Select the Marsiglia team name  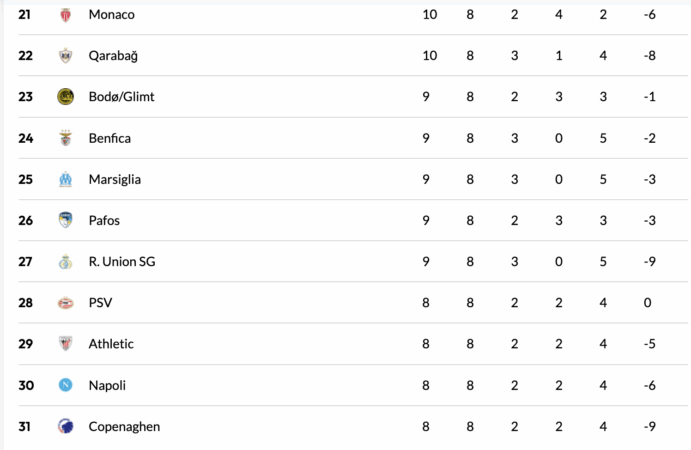pyautogui.click(x=115, y=179)
